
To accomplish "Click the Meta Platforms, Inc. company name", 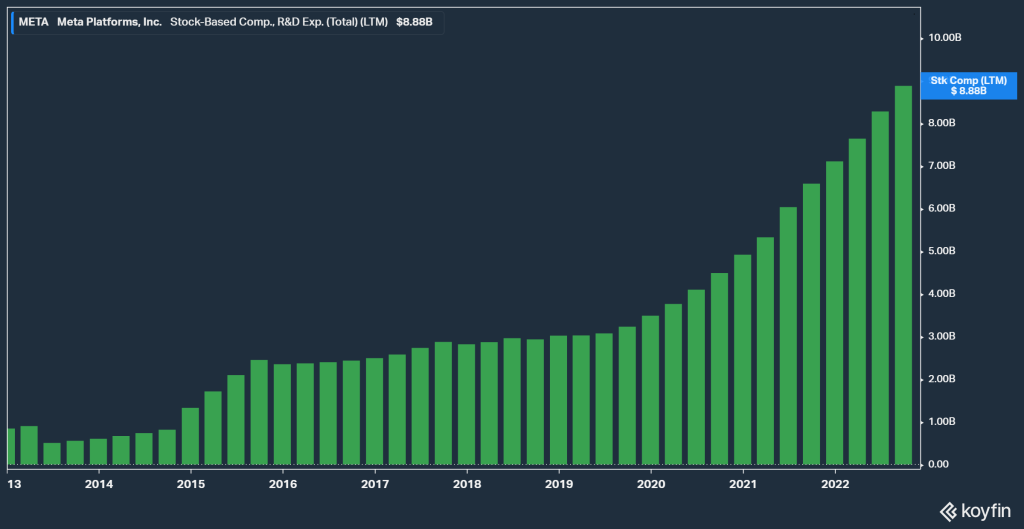I will click(x=110, y=22).
